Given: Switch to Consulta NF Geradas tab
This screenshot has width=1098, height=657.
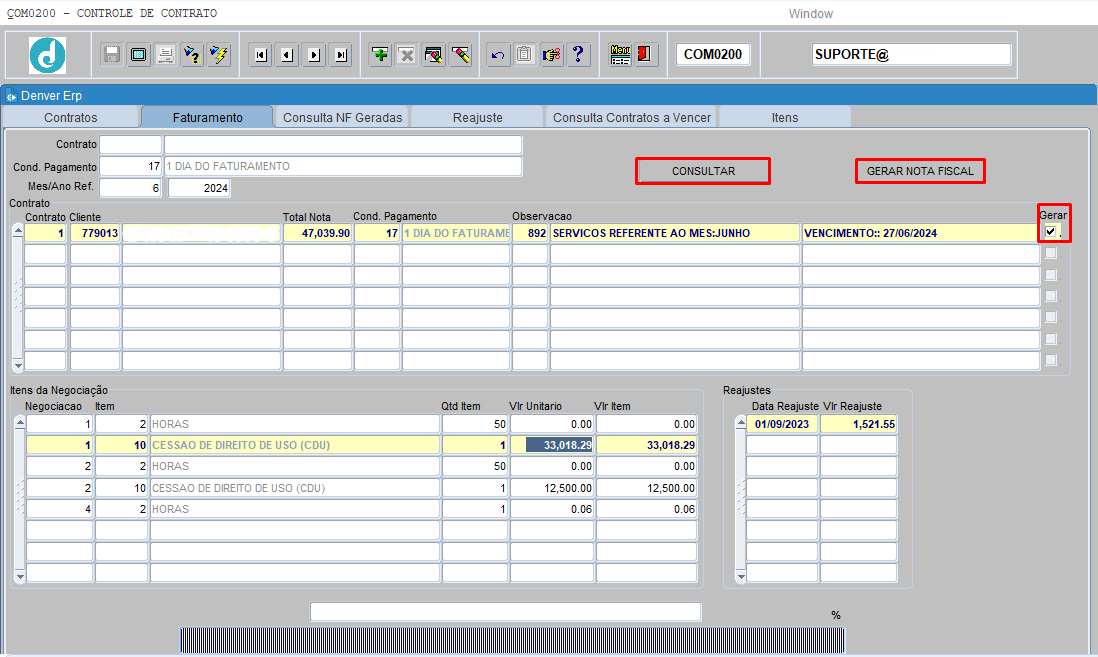Looking at the screenshot, I should point(342,117).
